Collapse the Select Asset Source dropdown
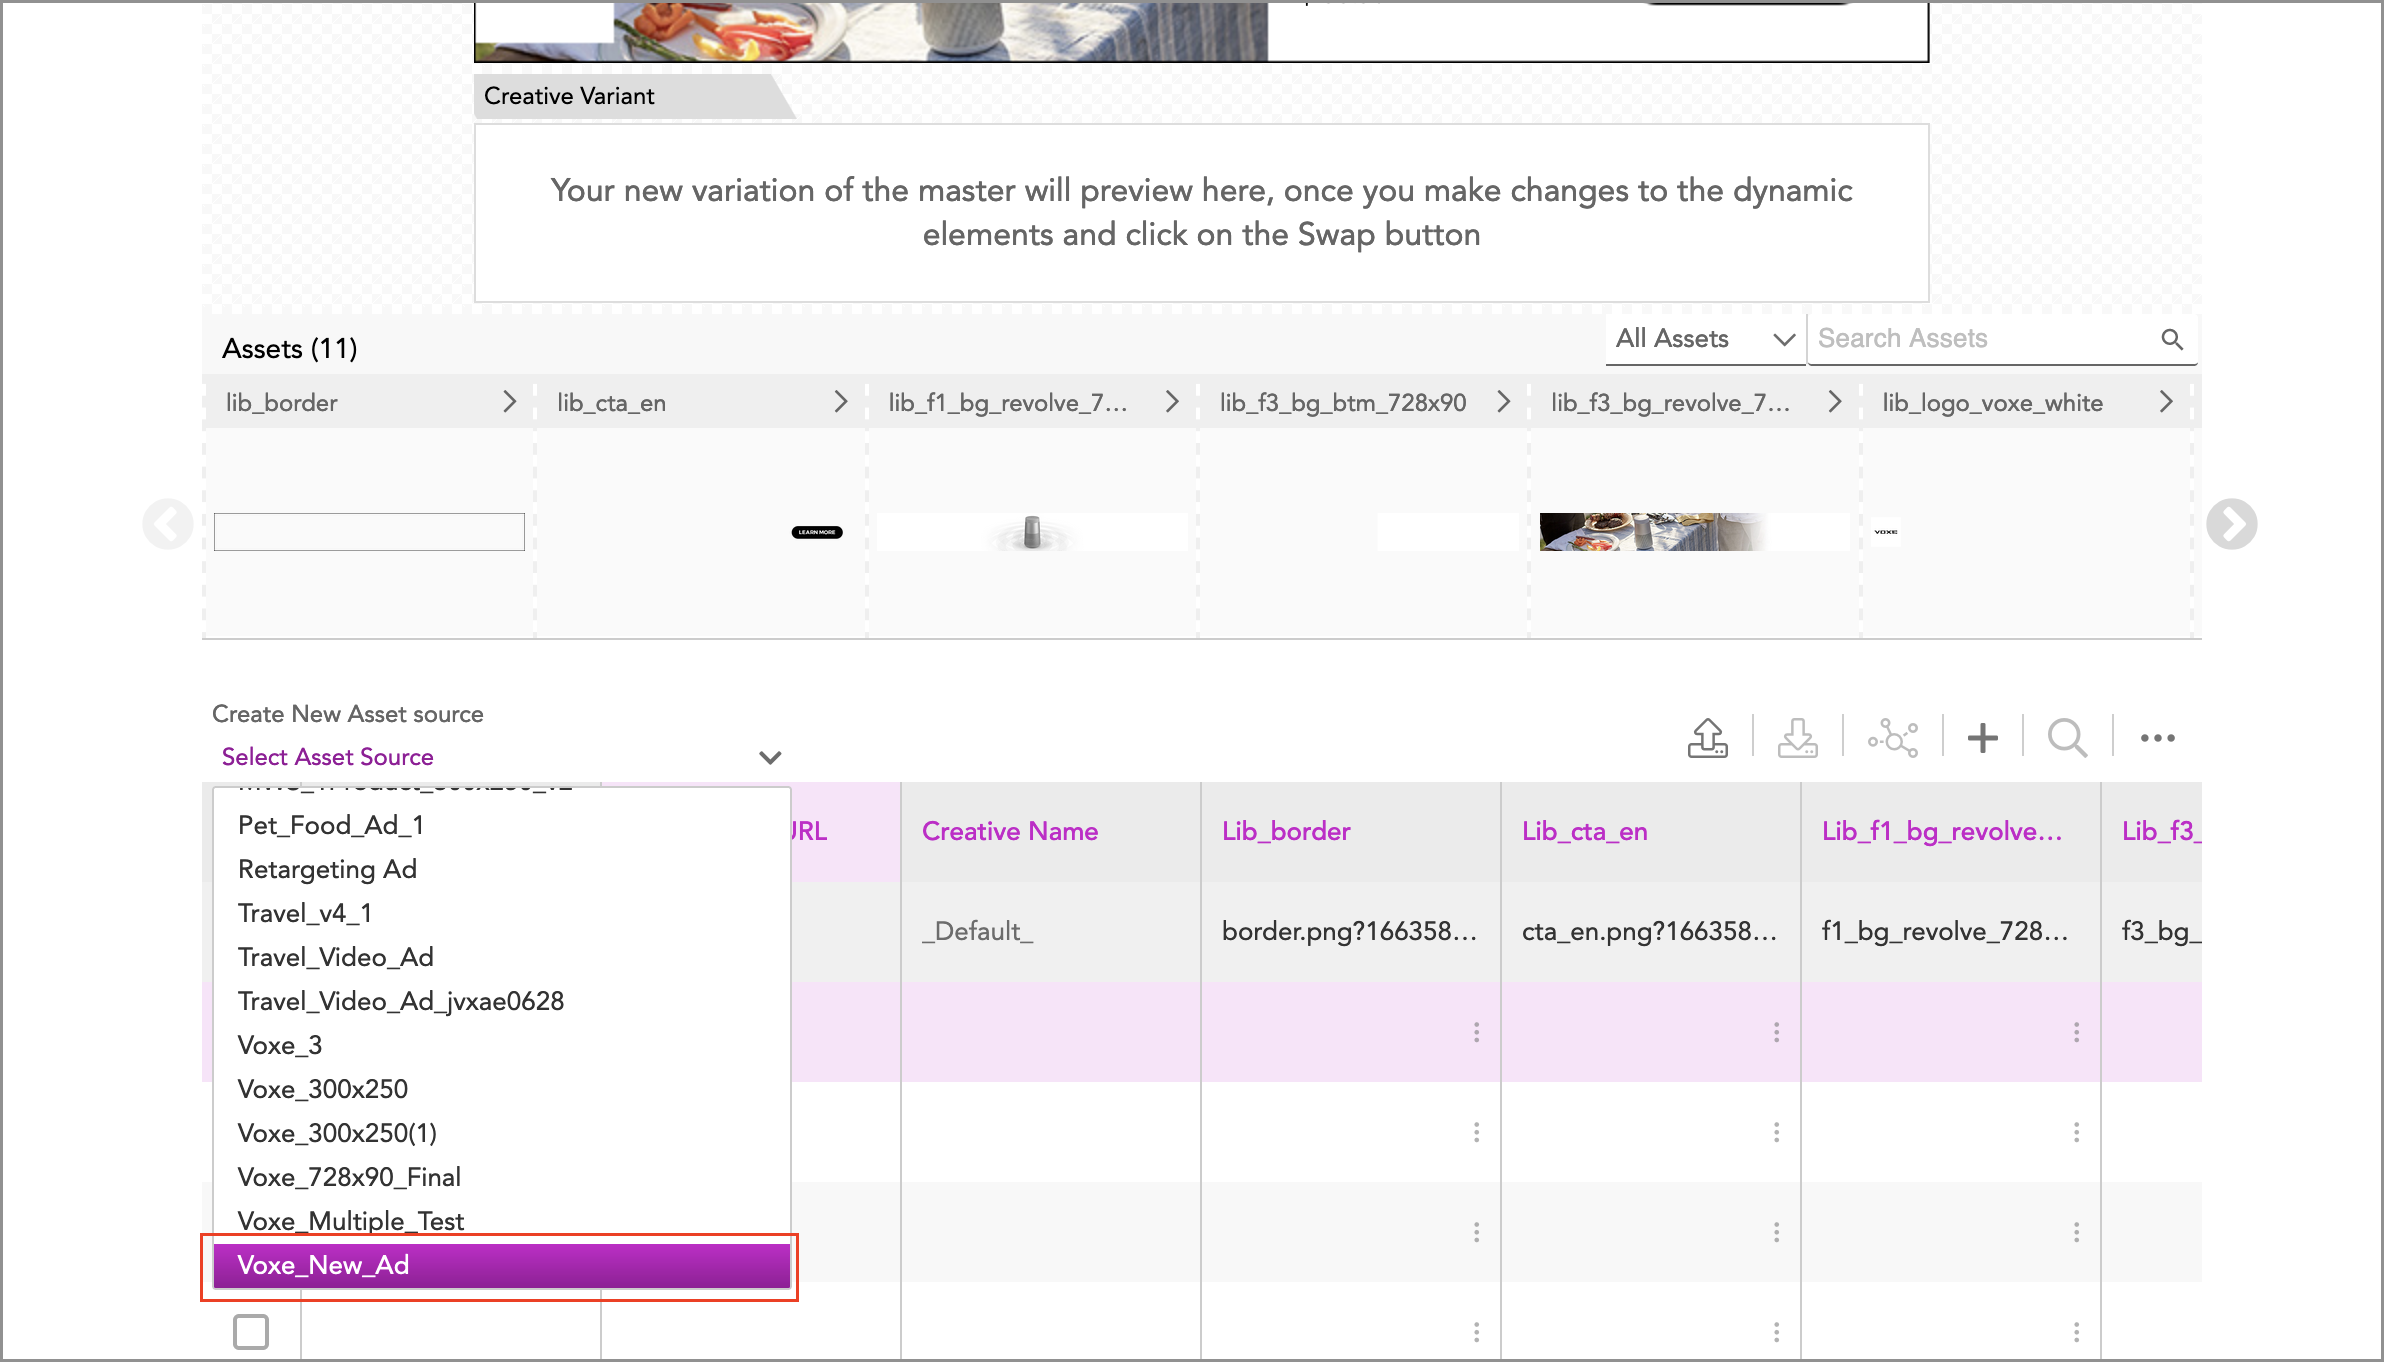Screen dimensions: 2384x1362 point(769,757)
